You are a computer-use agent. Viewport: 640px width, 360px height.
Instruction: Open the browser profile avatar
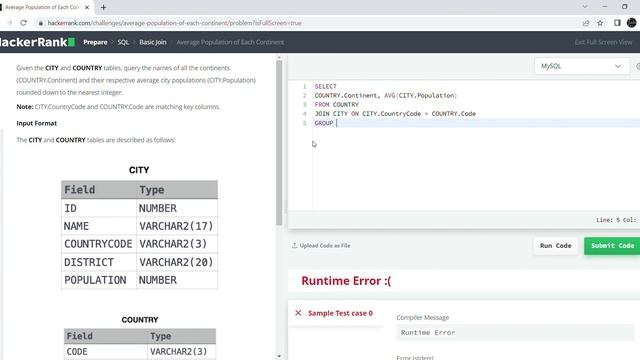[631, 23]
